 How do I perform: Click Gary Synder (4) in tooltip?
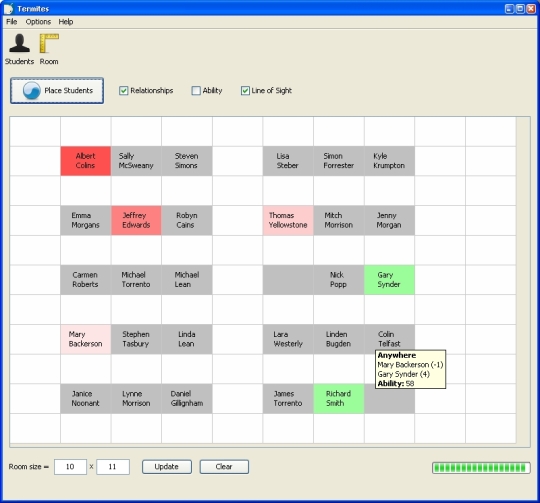click(404, 374)
